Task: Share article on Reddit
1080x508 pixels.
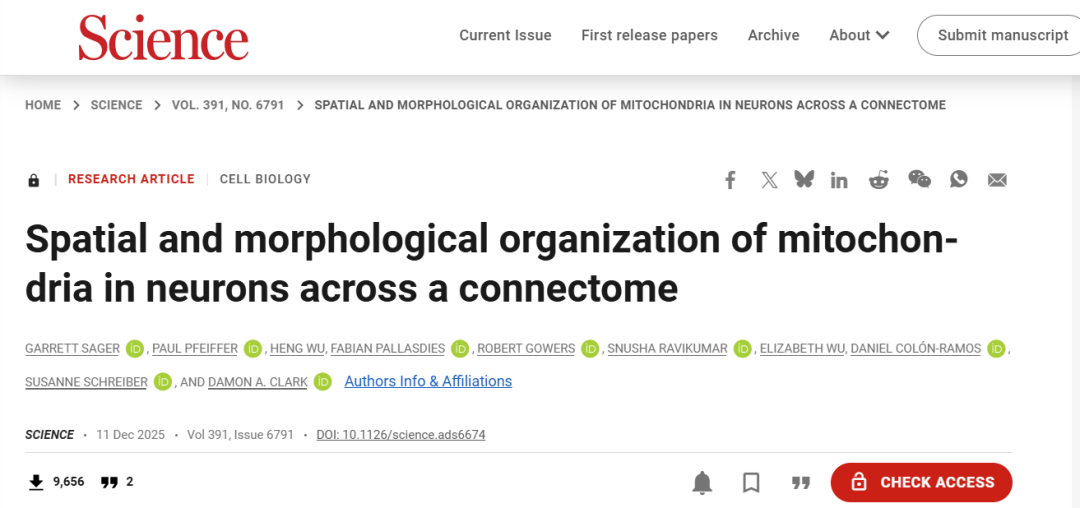Action: pos(879,180)
